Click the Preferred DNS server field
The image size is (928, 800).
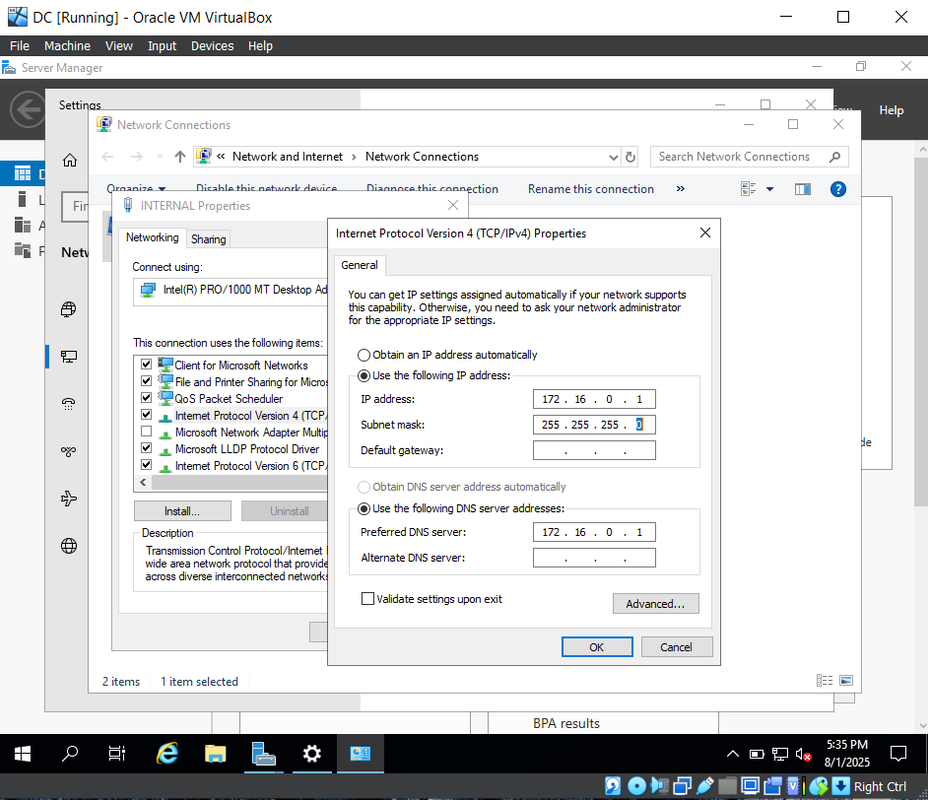coord(594,532)
